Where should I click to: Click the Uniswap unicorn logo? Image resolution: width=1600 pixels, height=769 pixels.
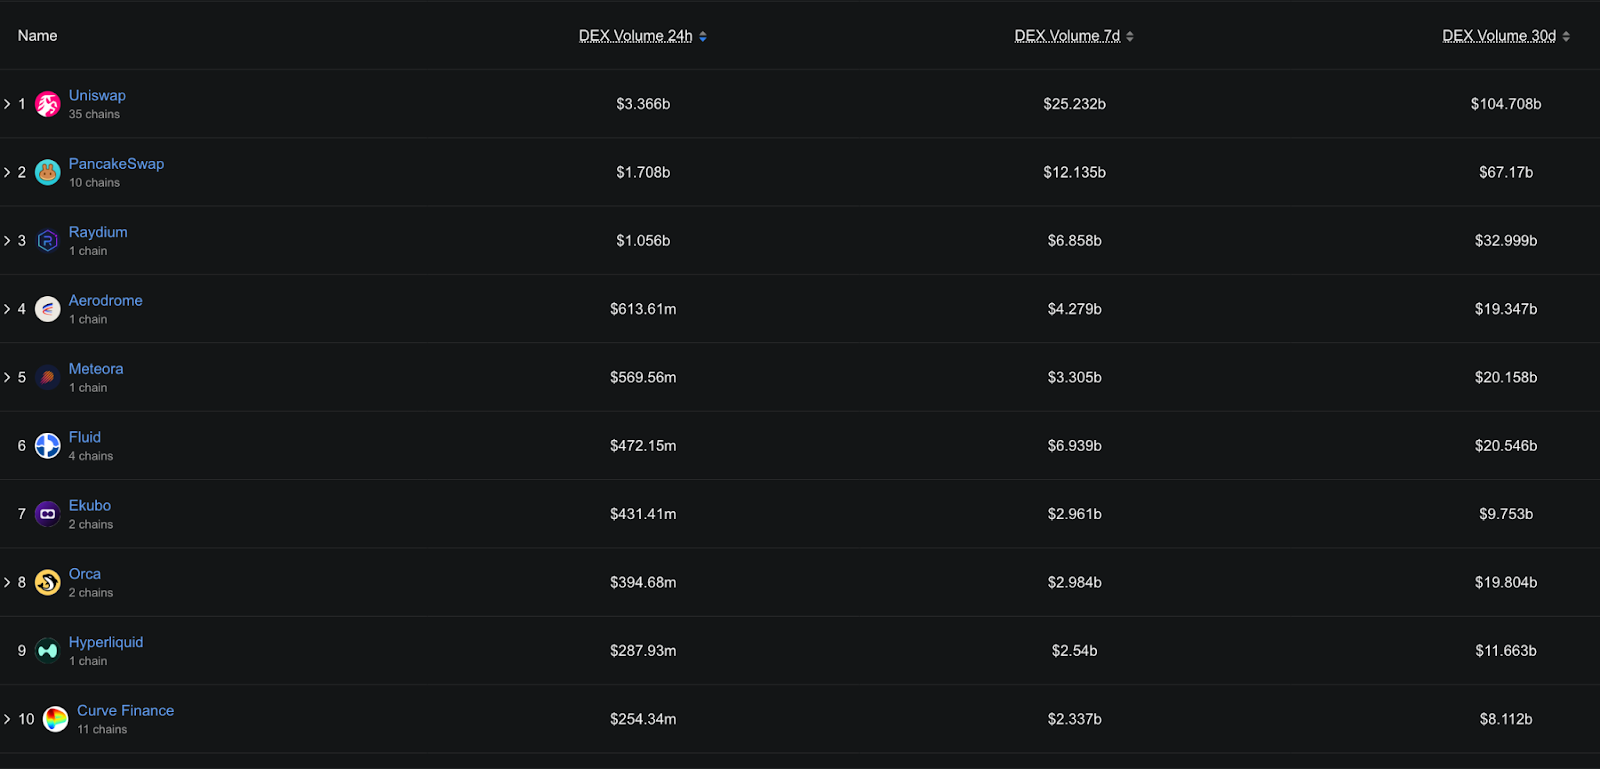pos(47,103)
